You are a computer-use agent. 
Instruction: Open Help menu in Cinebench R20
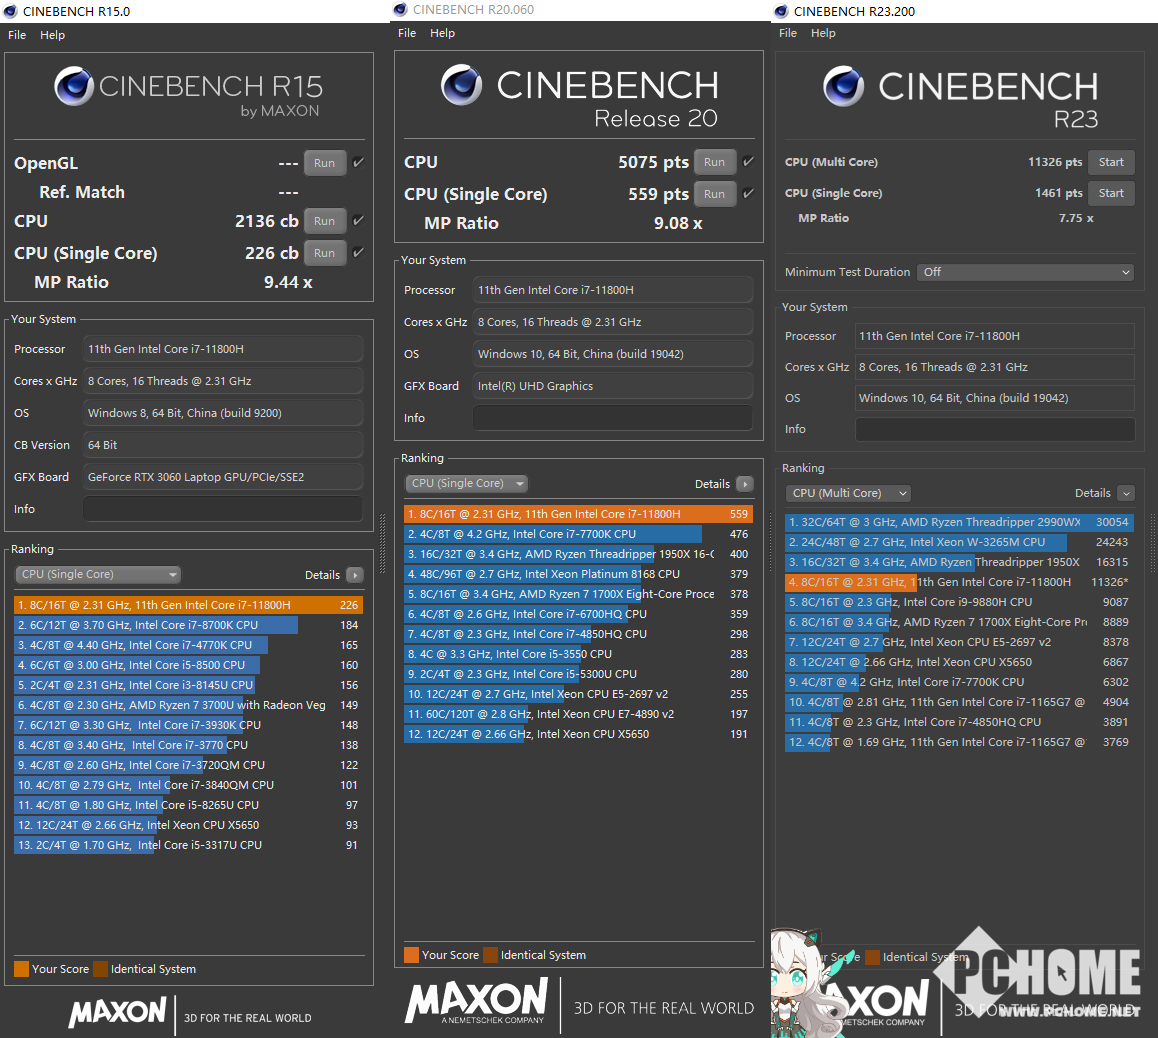442,33
